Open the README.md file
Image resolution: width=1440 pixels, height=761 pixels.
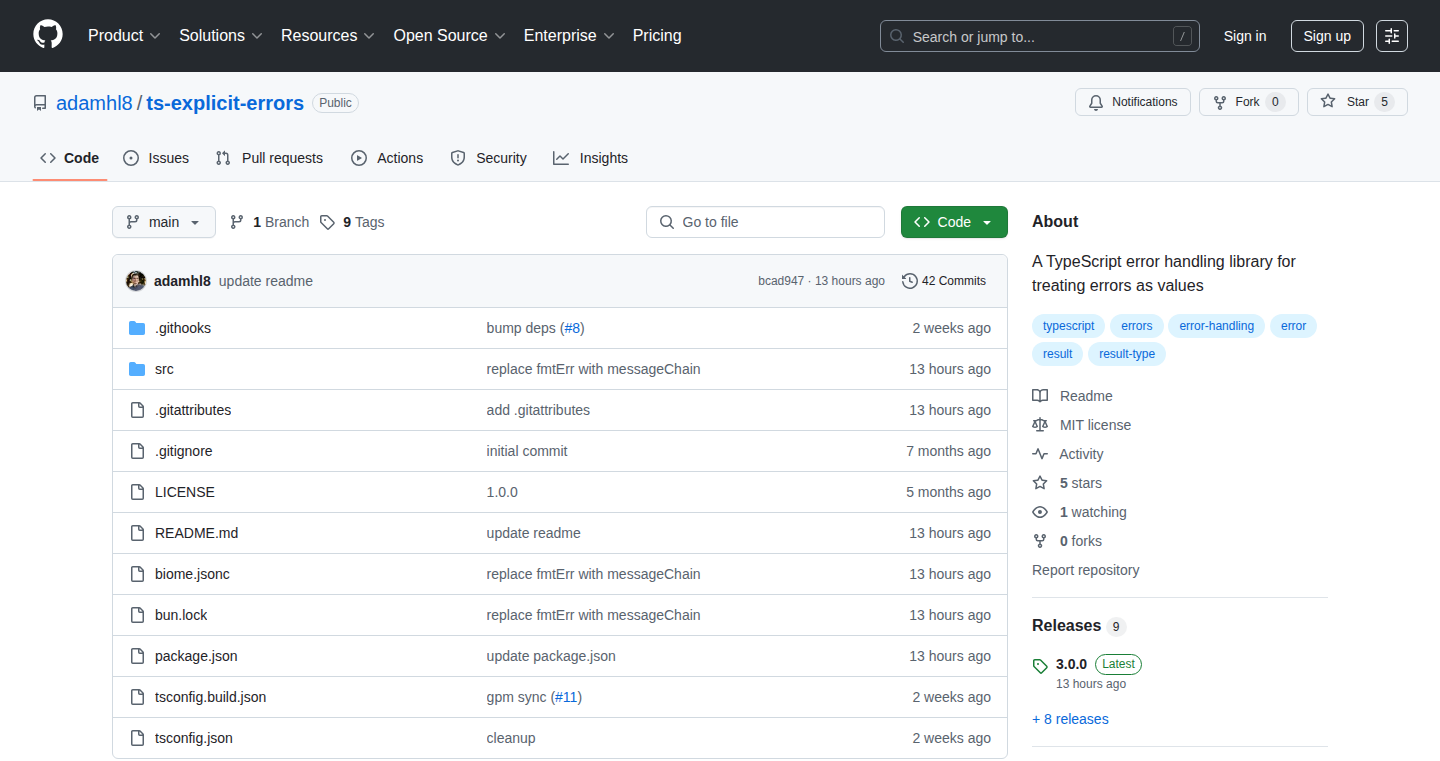coord(197,533)
